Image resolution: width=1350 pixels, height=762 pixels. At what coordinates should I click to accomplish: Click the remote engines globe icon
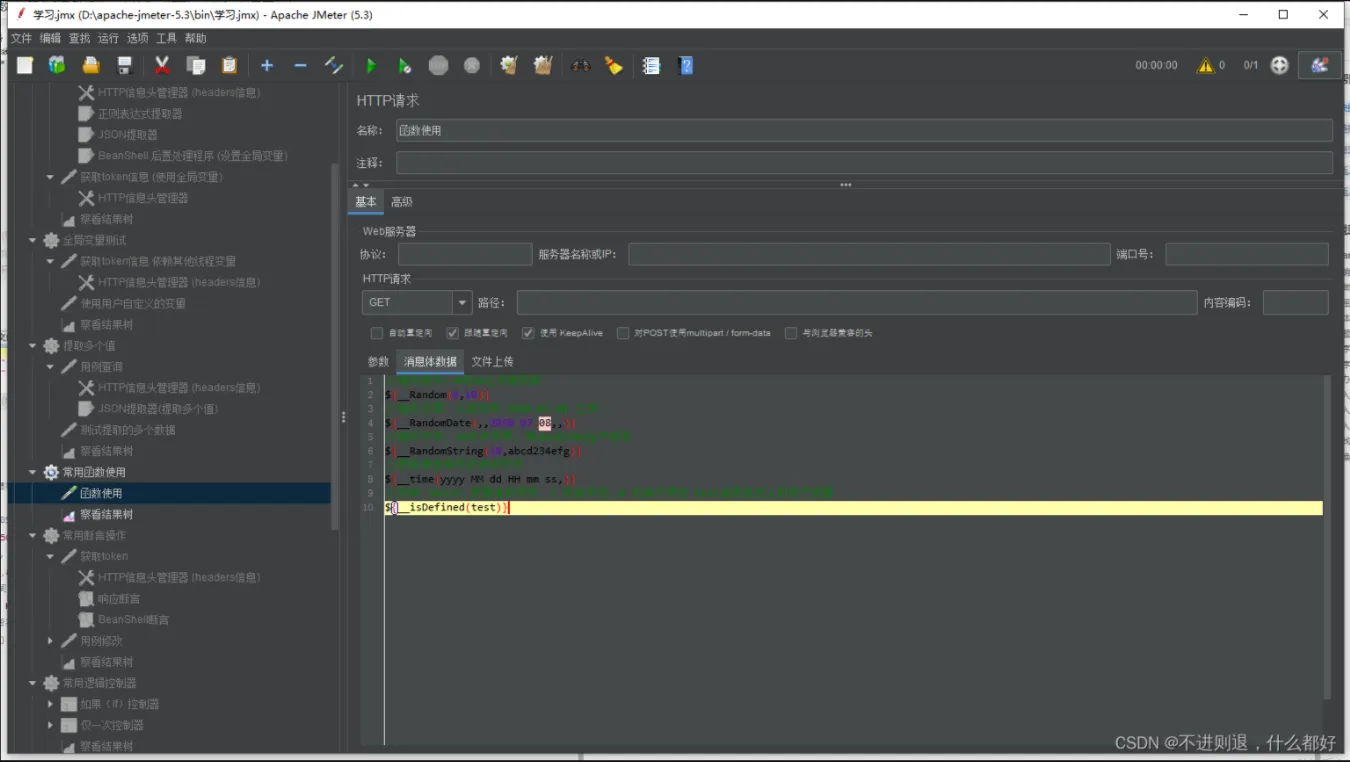coord(1279,65)
